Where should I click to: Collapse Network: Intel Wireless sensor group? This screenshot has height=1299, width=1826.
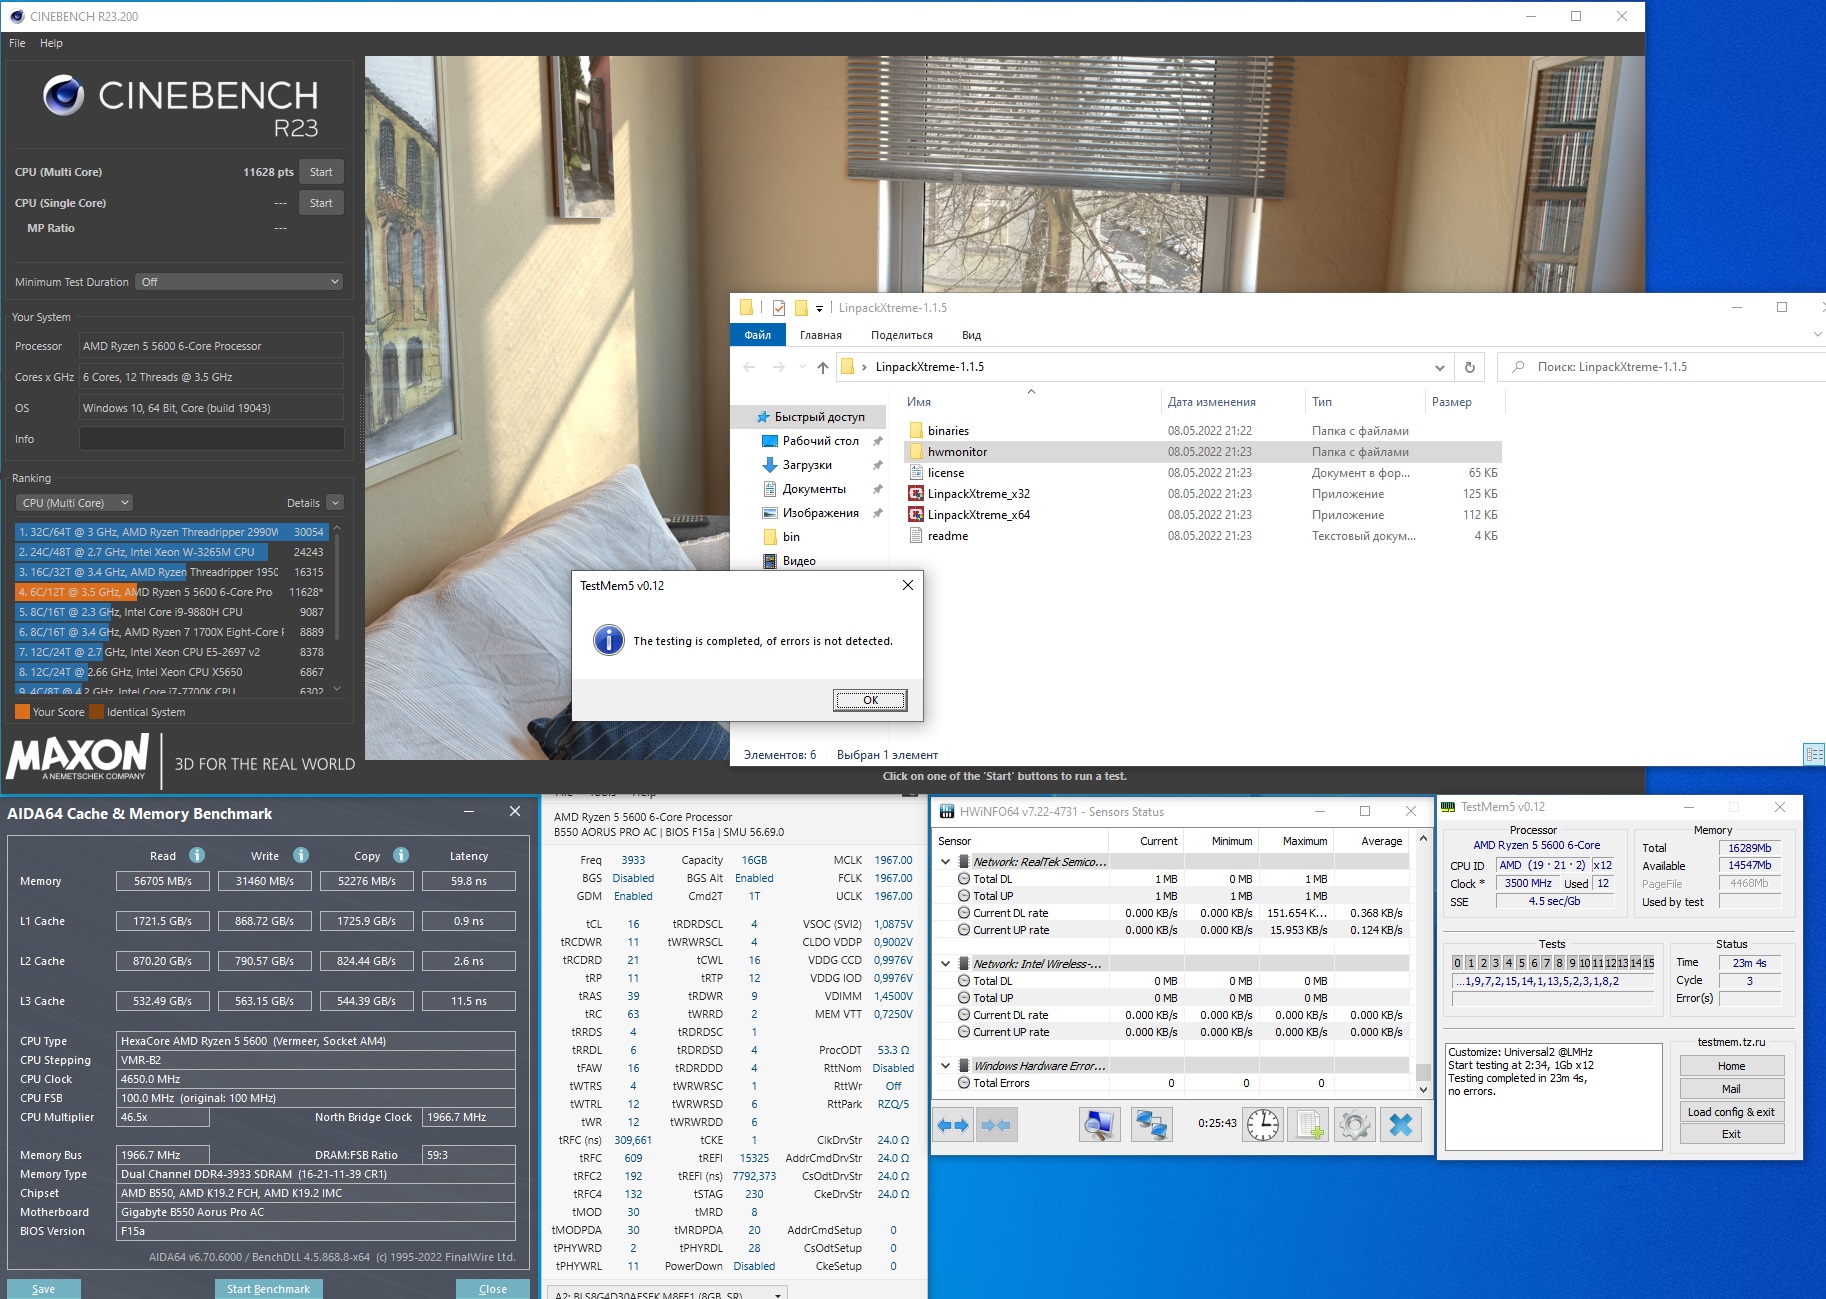pyautogui.click(x=946, y=964)
